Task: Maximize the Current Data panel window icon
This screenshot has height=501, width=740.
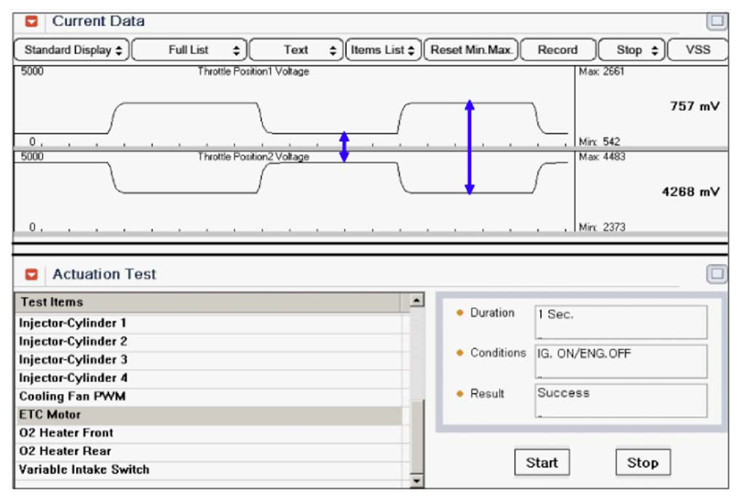Action: click(x=716, y=20)
